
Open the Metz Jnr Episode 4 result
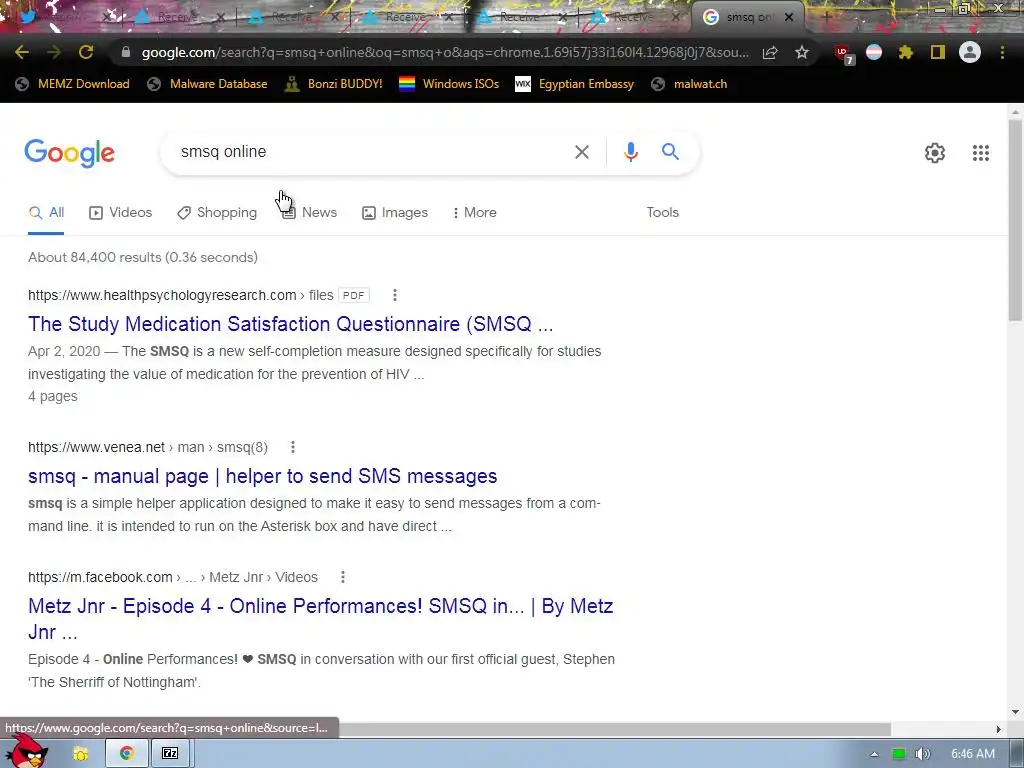coord(321,619)
